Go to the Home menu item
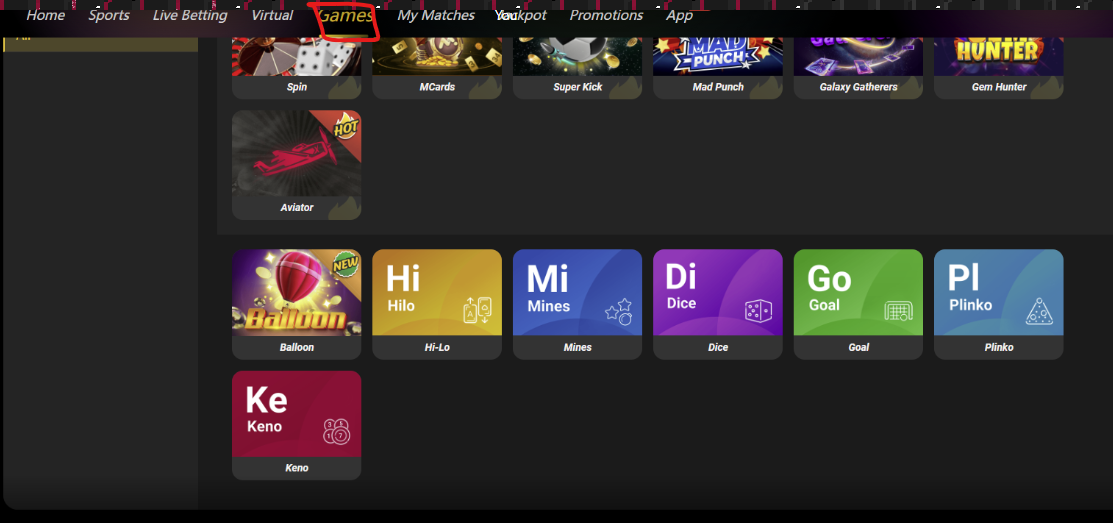Screen dimensions: 1113x523 [x=46, y=15]
